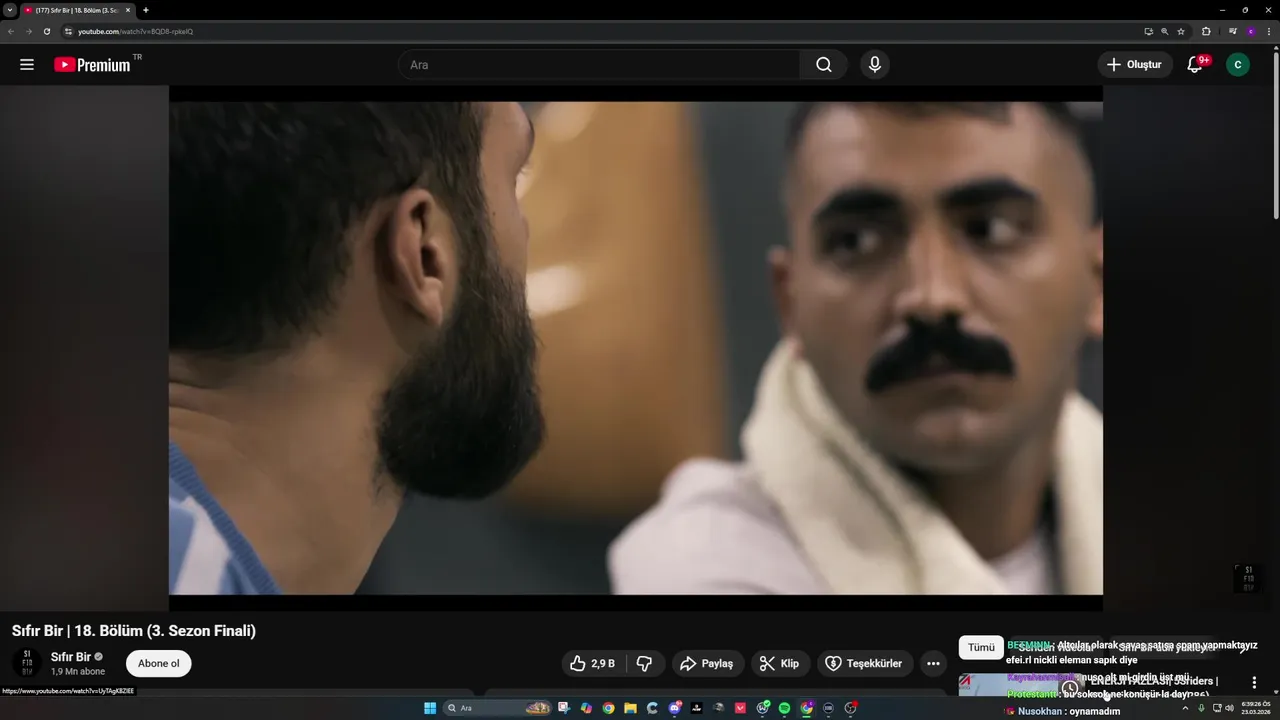The image size is (1280, 720).
Task: Bookmark this page with star icon
Action: [x=1181, y=31]
